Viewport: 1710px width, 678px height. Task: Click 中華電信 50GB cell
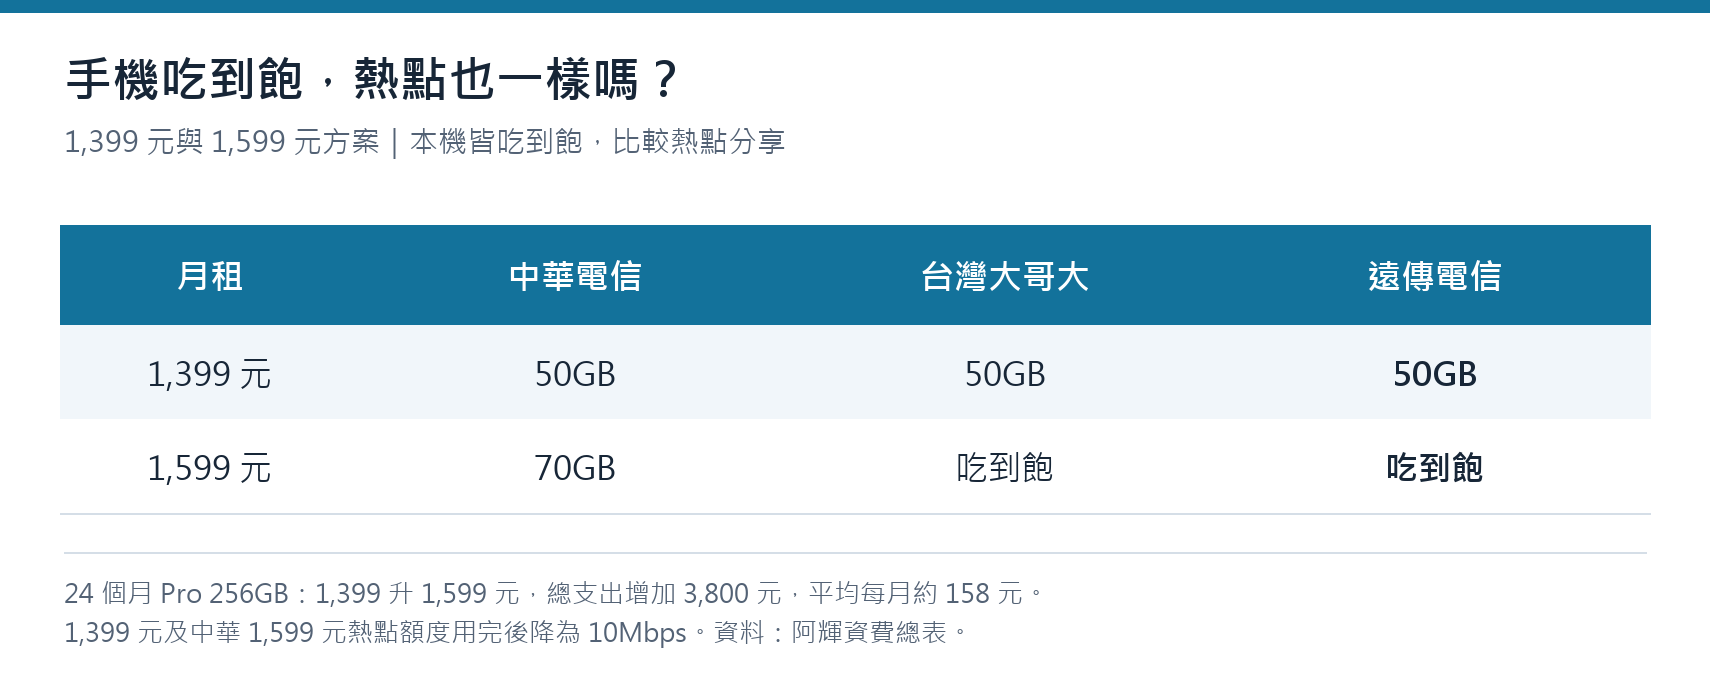[575, 374]
